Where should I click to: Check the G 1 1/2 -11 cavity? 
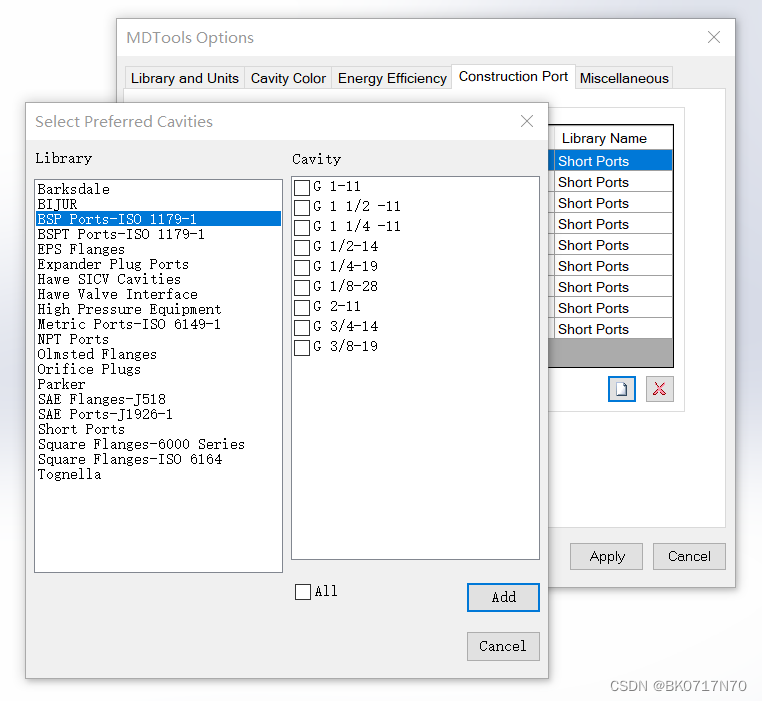pos(302,207)
